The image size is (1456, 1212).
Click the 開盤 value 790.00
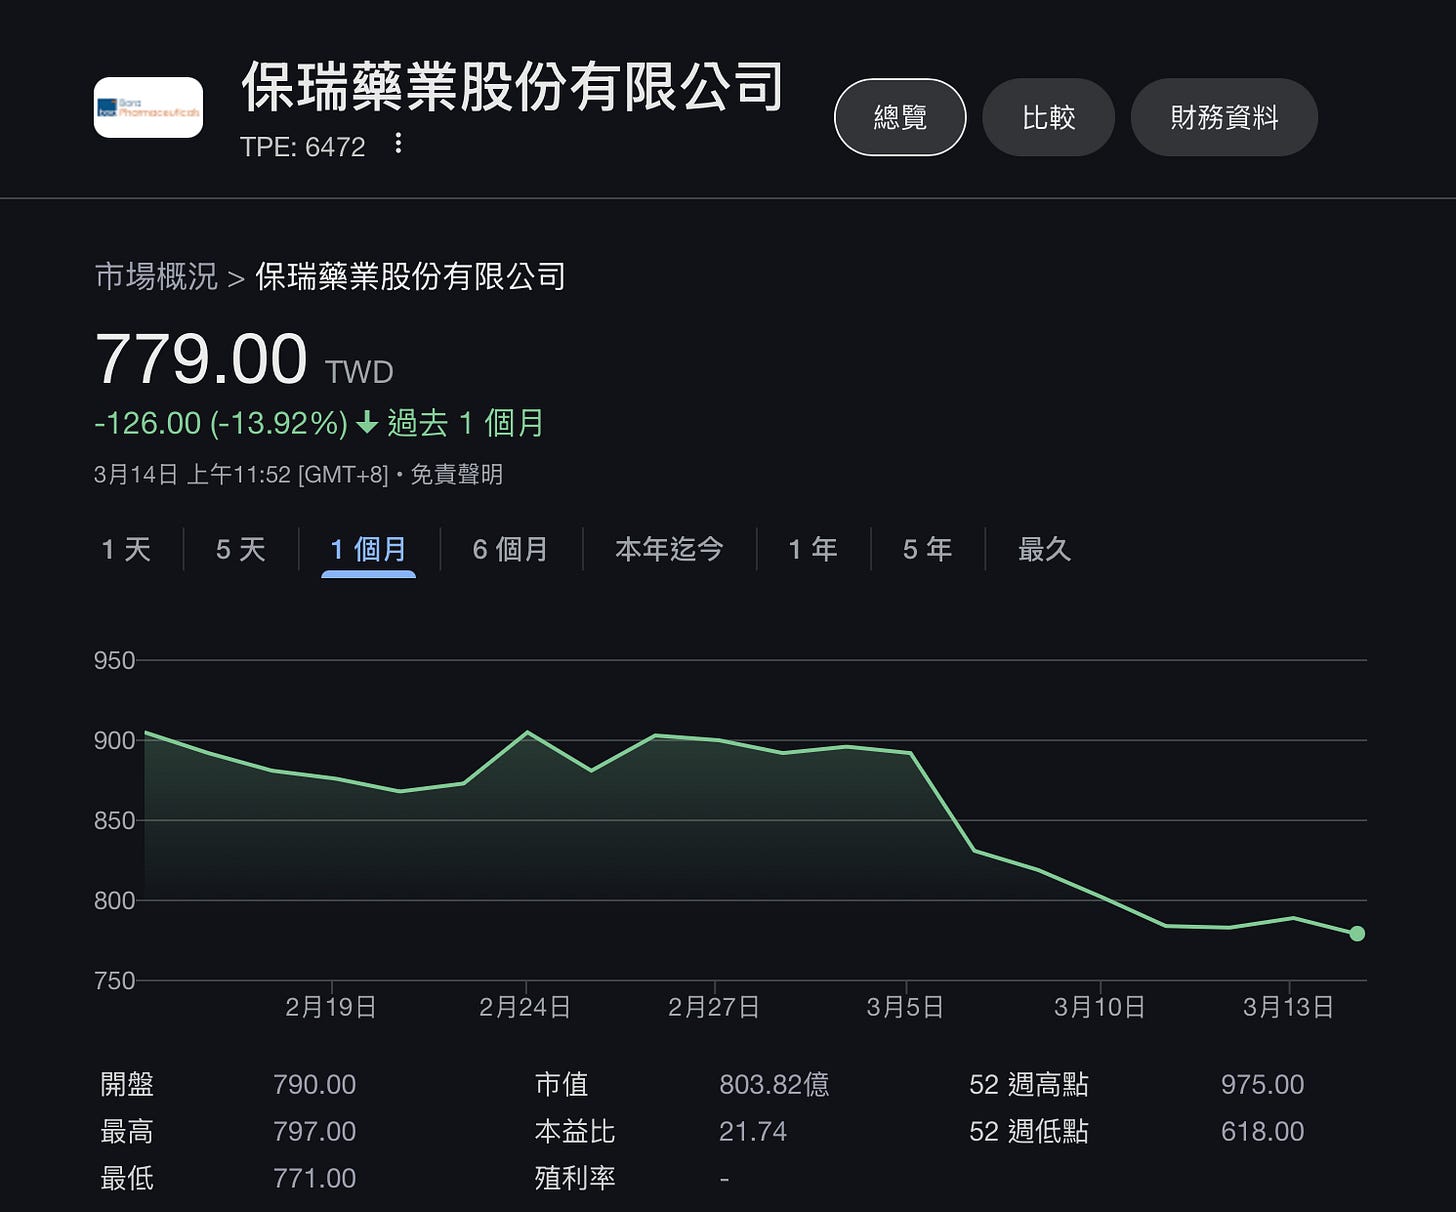pyautogui.click(x=315, y=1085)
